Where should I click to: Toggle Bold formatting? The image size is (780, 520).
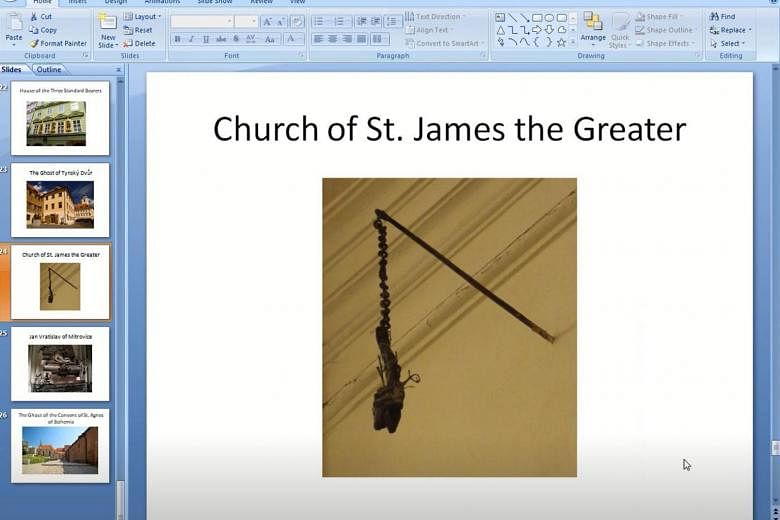(x=178, y=39)
